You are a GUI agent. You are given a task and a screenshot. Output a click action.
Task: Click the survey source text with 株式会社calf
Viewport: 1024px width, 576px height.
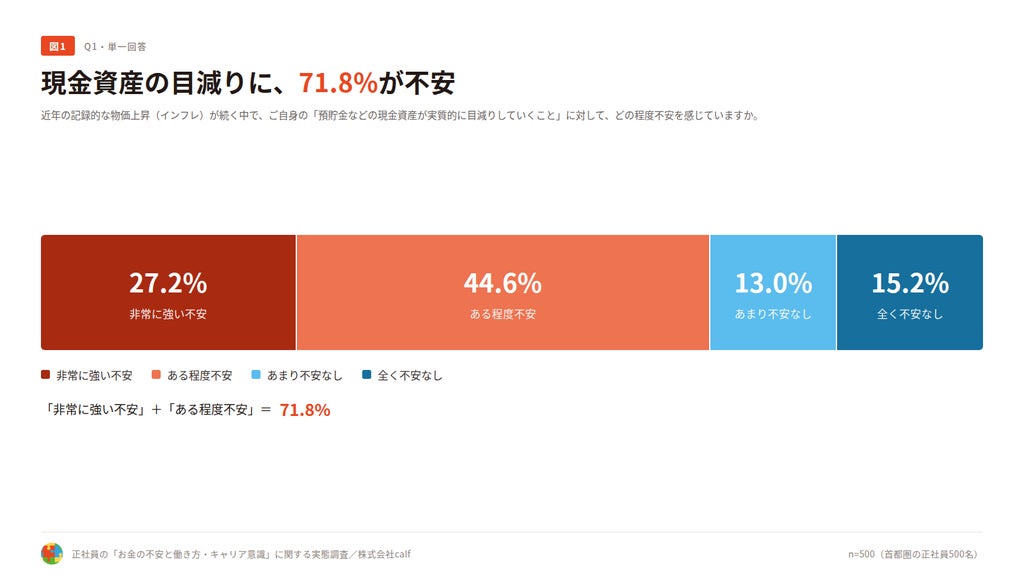pyautogui.click(x=241, y=554)
